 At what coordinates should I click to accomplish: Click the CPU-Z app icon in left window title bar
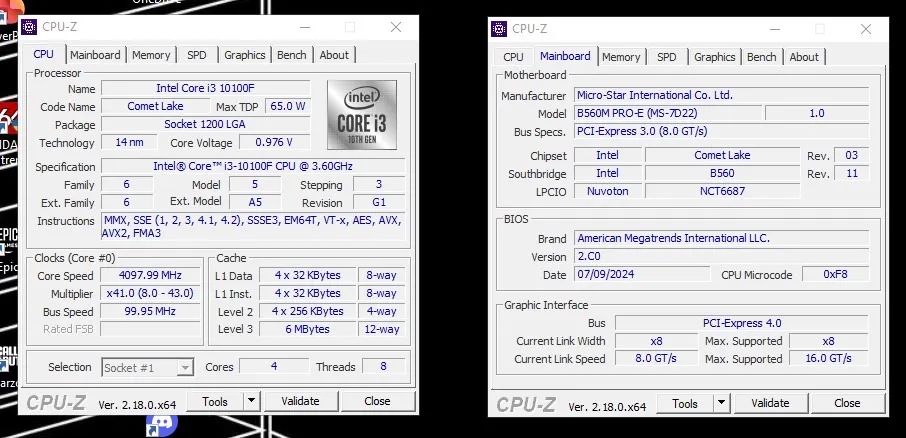(29, 27)
